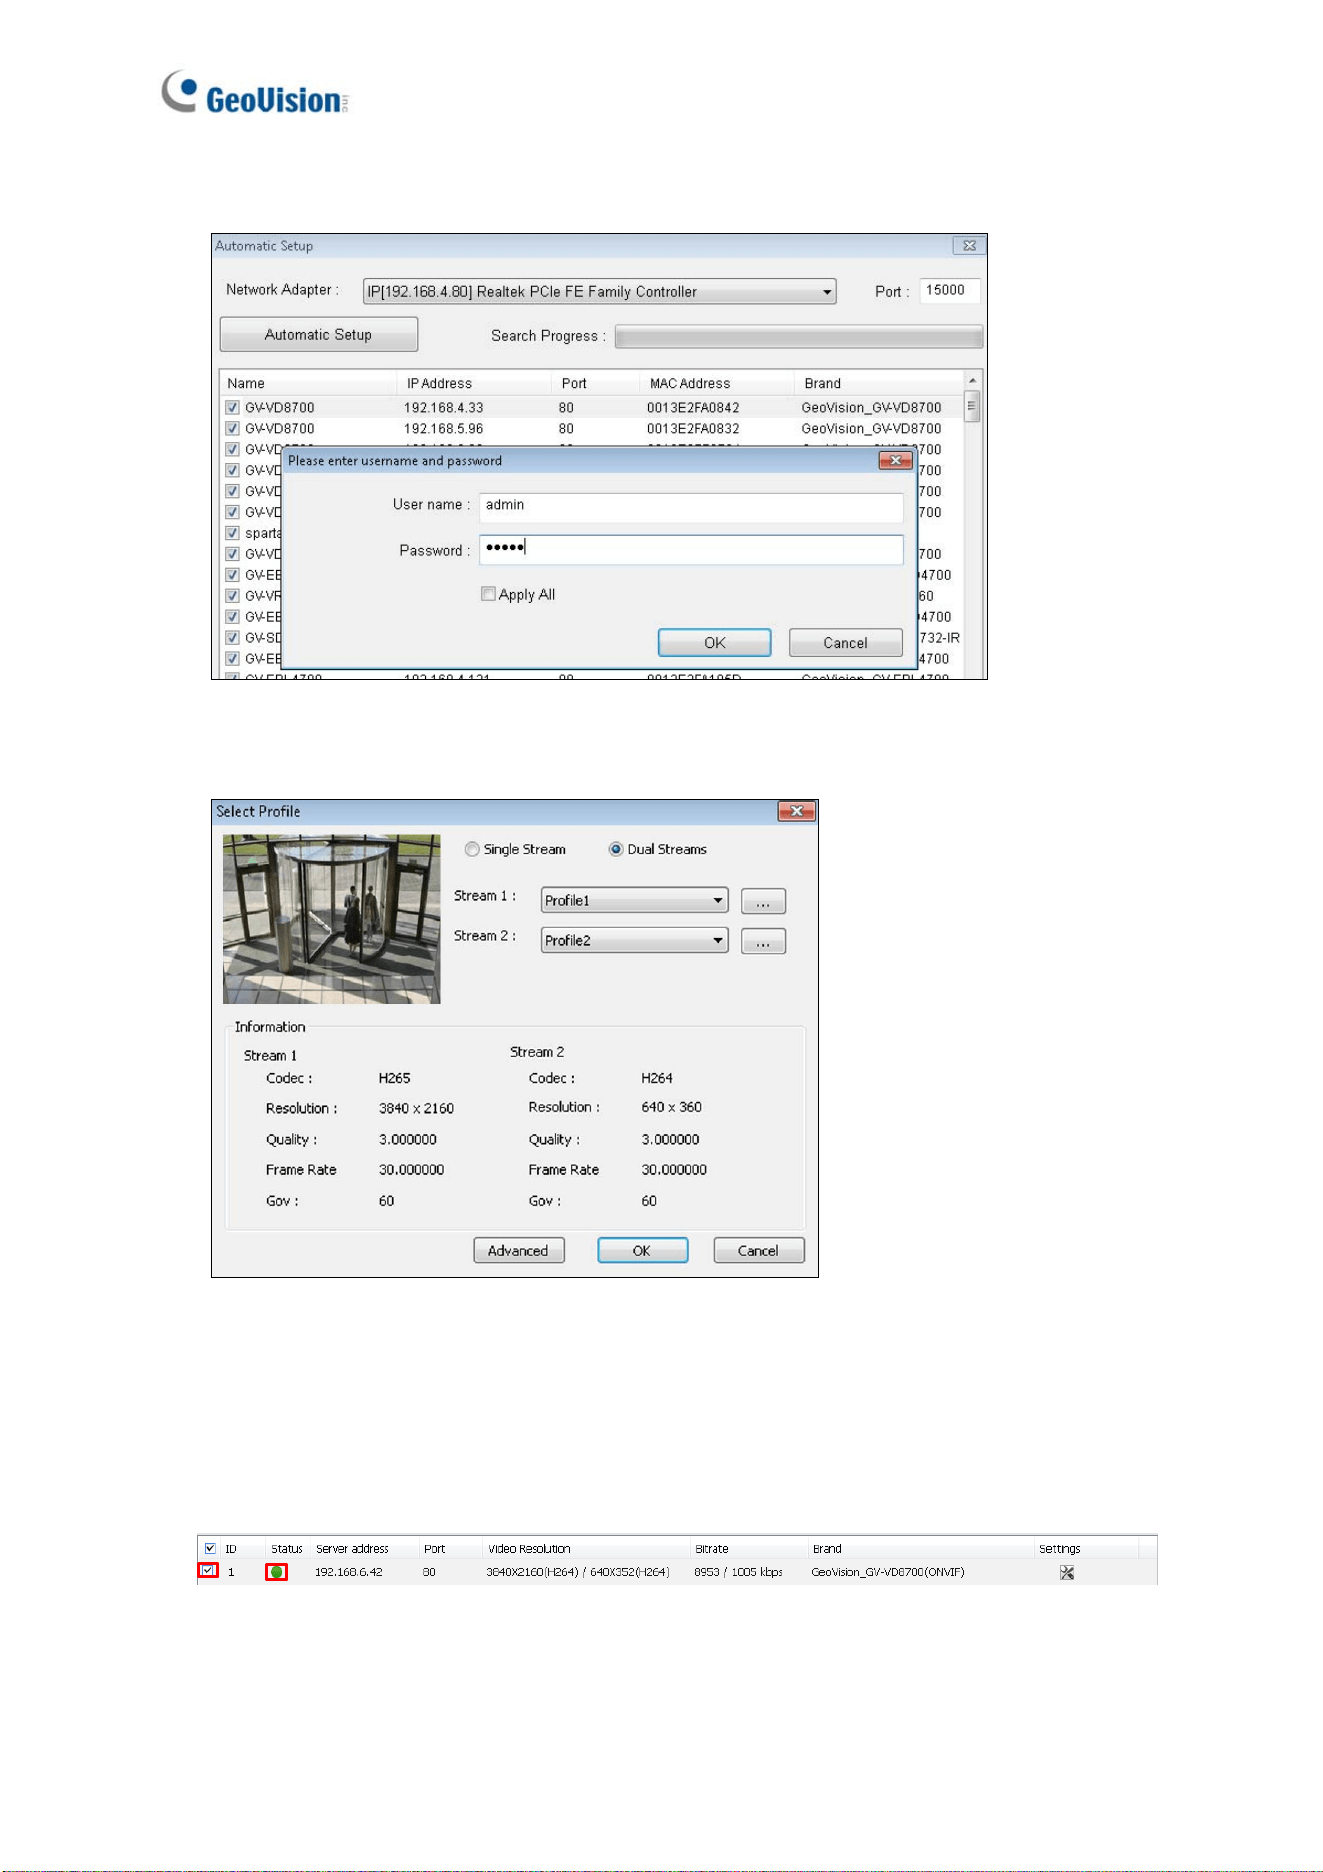
Task: Click the Bitrate column header
Action: [x=711, y=1548]
